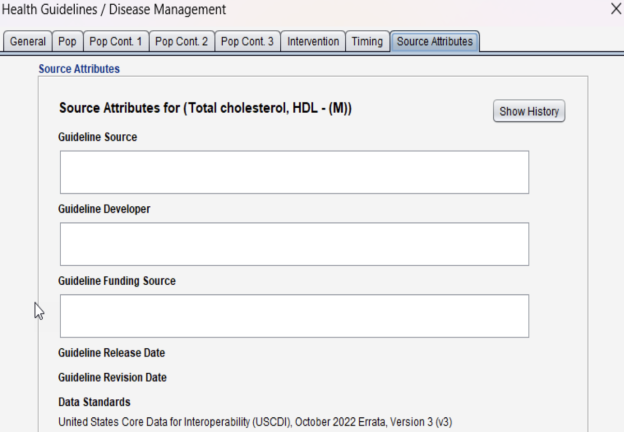The width and height of the screenshot is (624, 432).
Task: Select the Pop Cont. 1 tab
Action: tap(115, 42)
